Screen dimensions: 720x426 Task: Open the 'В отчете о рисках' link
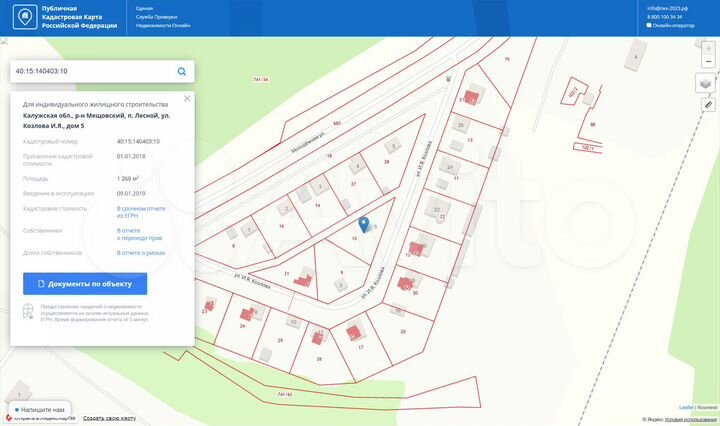141,253
